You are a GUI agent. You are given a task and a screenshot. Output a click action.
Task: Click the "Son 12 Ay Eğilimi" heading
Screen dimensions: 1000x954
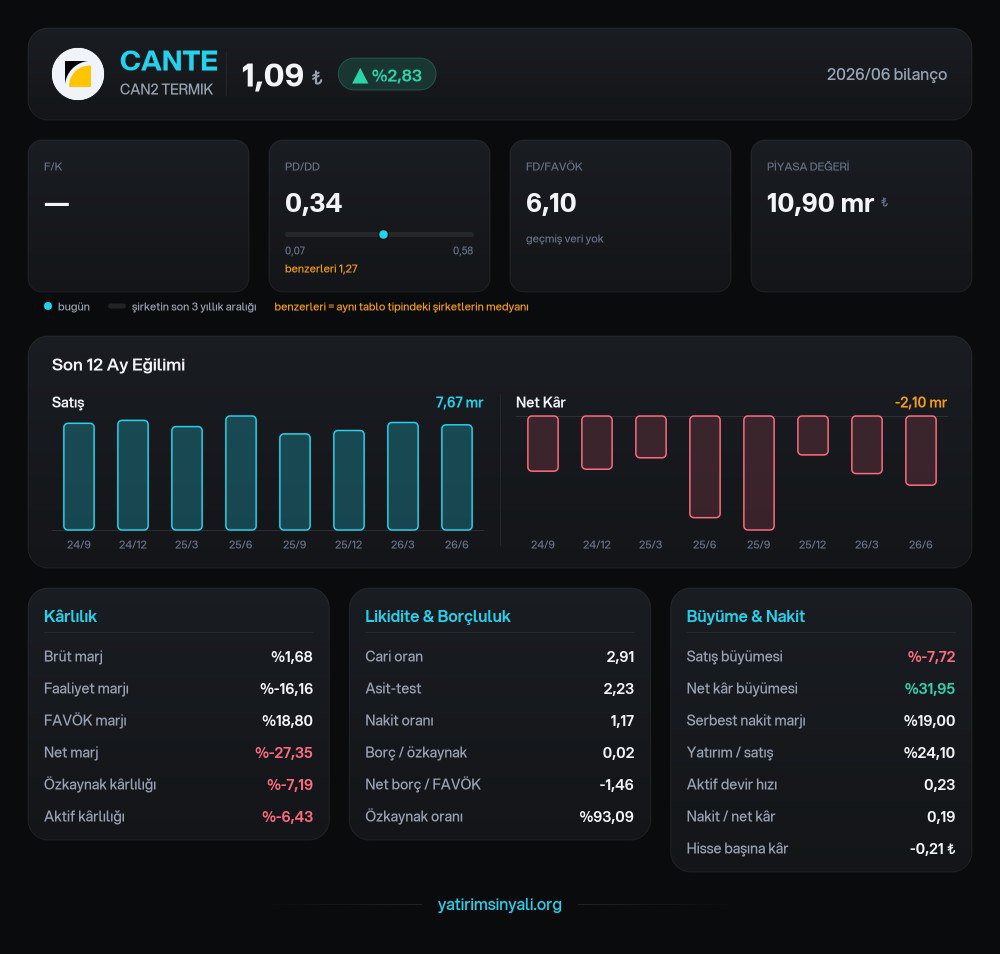(119, 365)
